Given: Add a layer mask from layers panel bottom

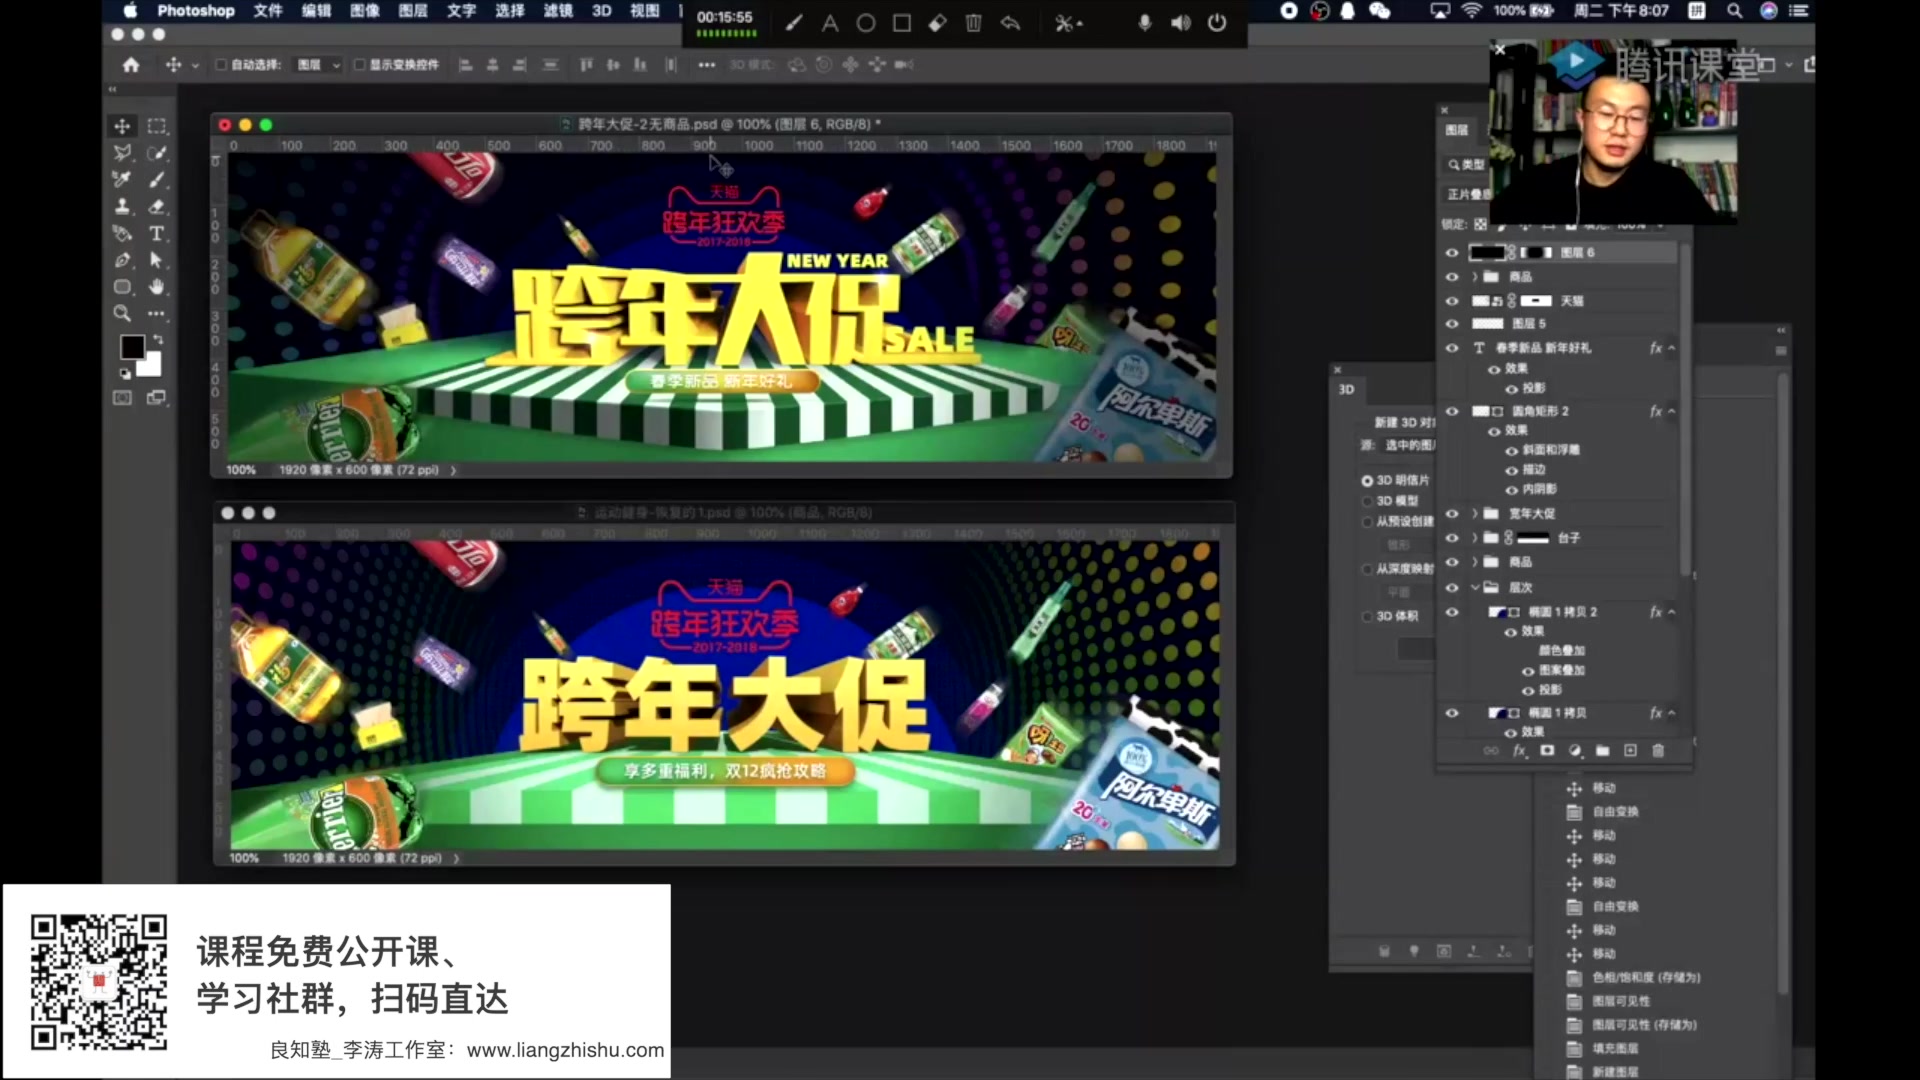Looking at the screenshot, I should tap(1547, 751).
